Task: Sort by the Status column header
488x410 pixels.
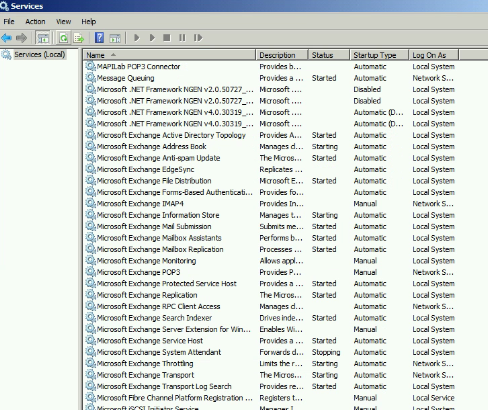Action: click(x=329, y=55)
